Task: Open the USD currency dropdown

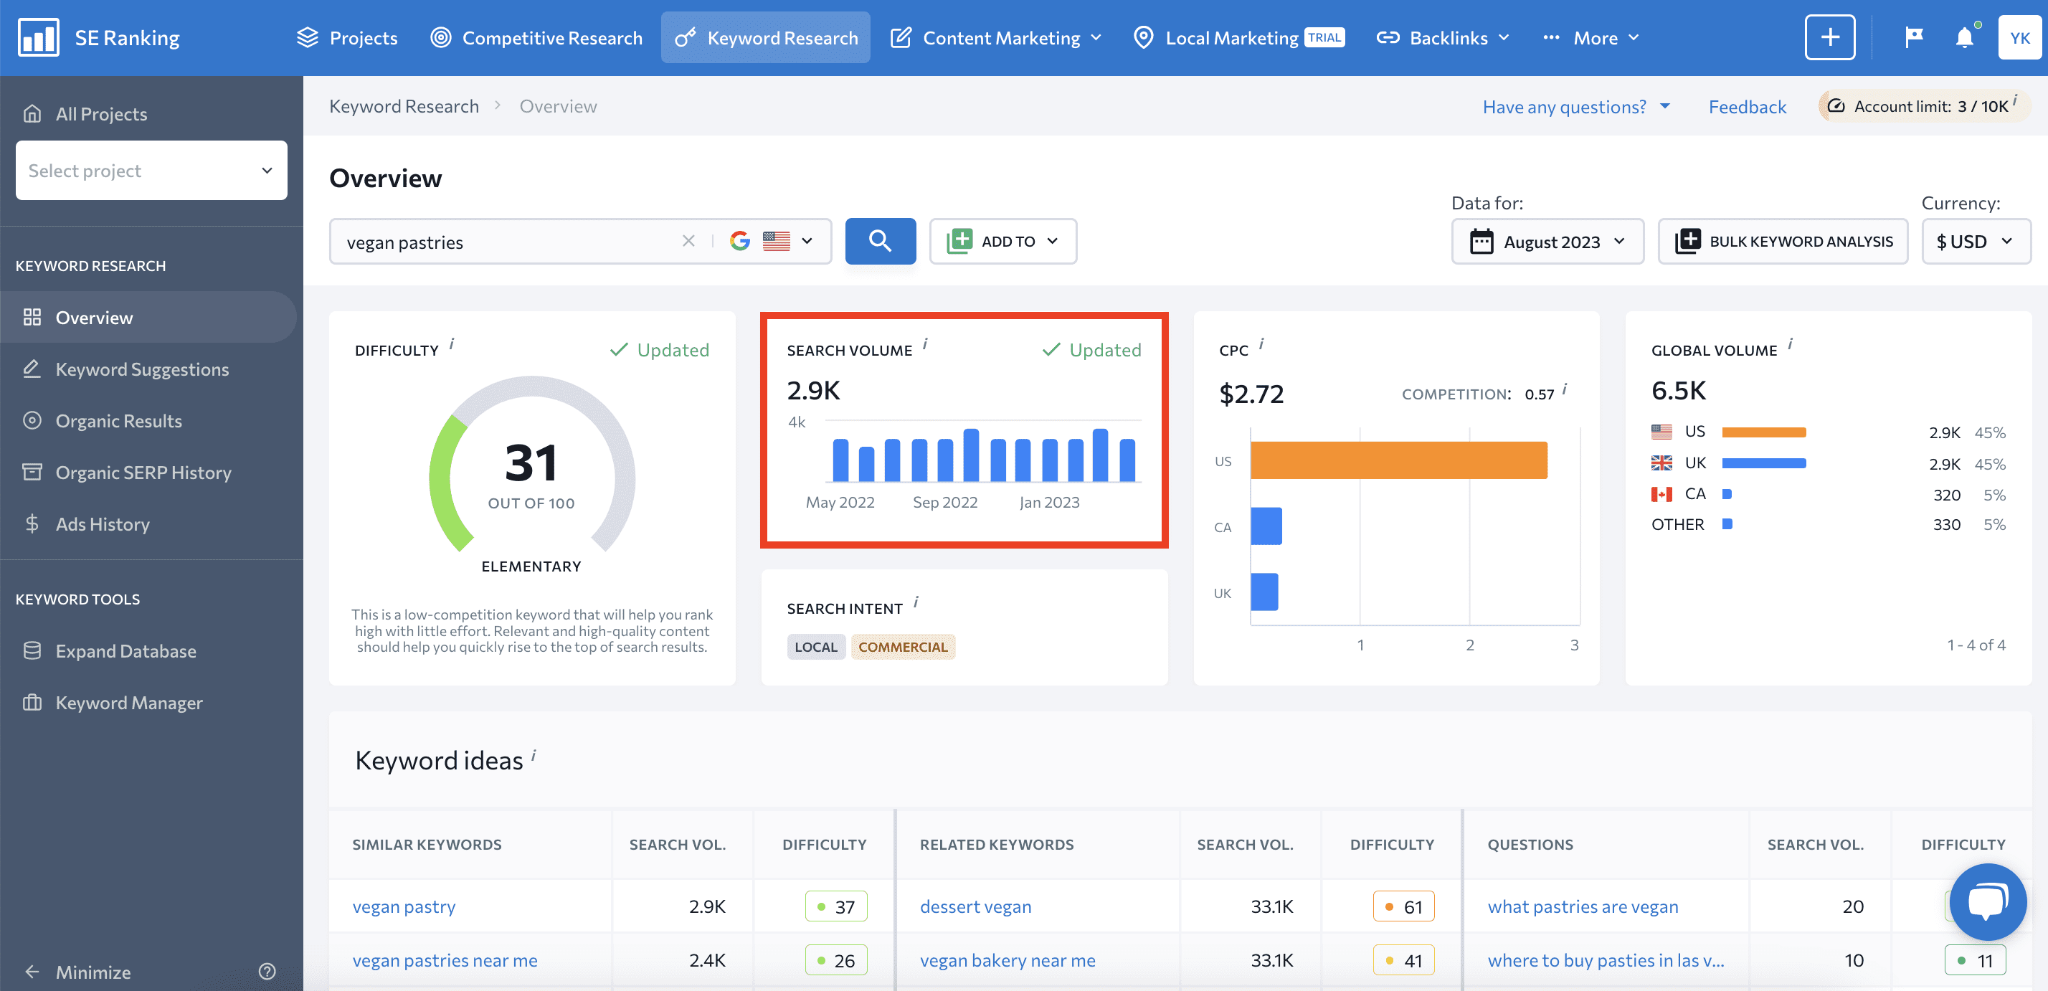Action: click(1976, 241)
